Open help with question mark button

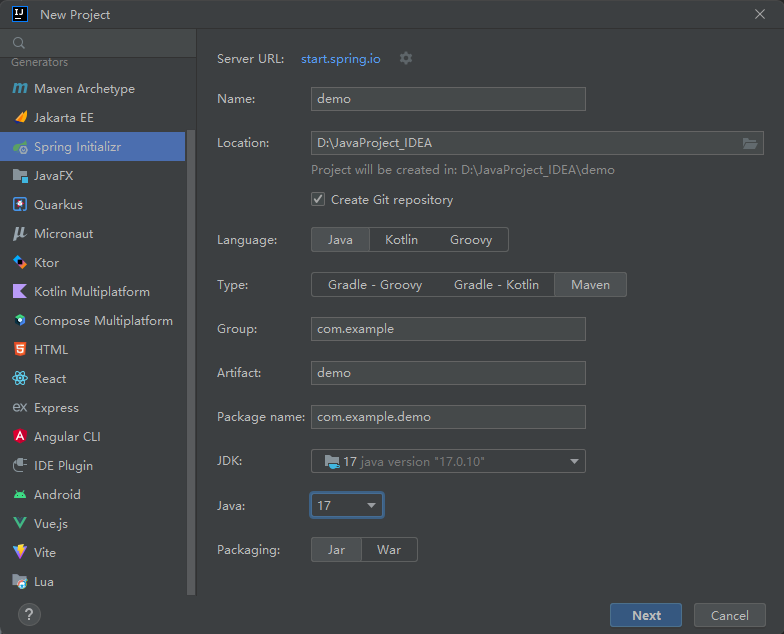[29, 614]
